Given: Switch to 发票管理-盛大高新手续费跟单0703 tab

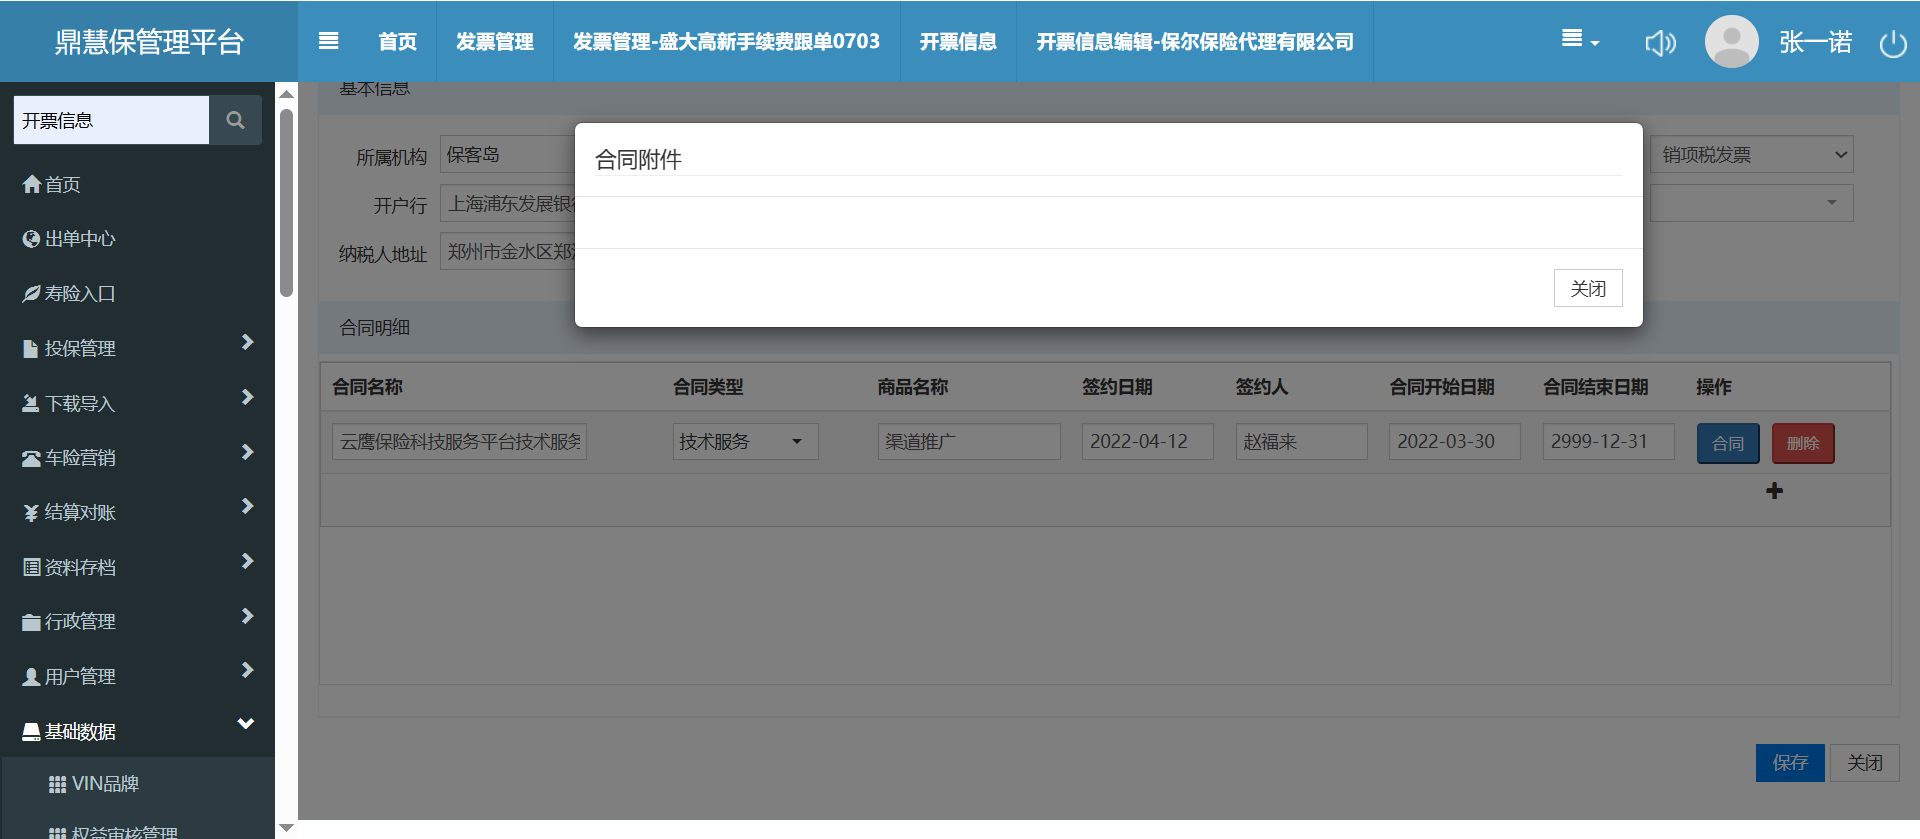Looking at the screenshot, I should tap(727, 41).
